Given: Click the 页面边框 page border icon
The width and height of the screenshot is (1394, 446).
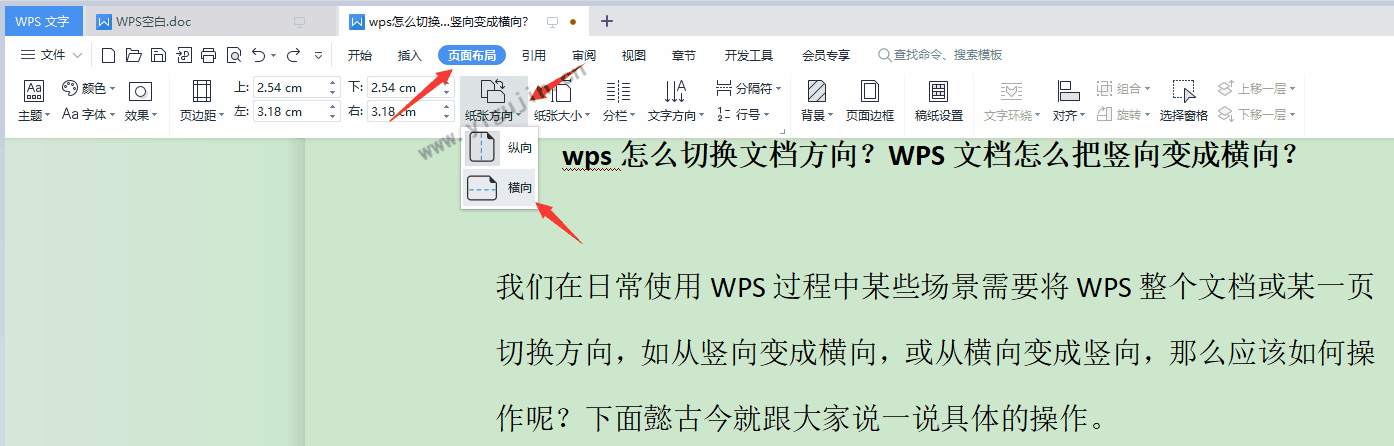Looking at the screenshot, I should pyautogui.click(x=870, y=91).
